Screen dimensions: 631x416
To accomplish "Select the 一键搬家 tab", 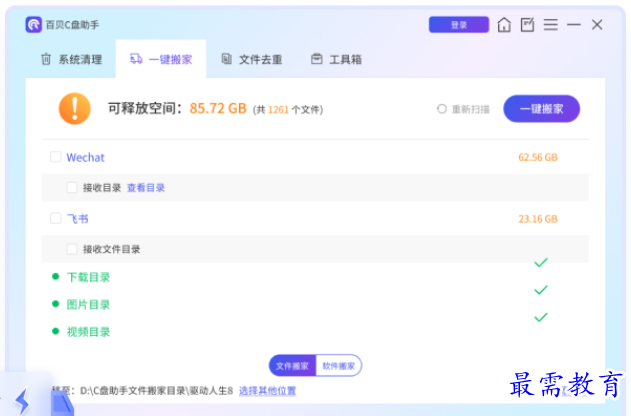I will point(161,60).
